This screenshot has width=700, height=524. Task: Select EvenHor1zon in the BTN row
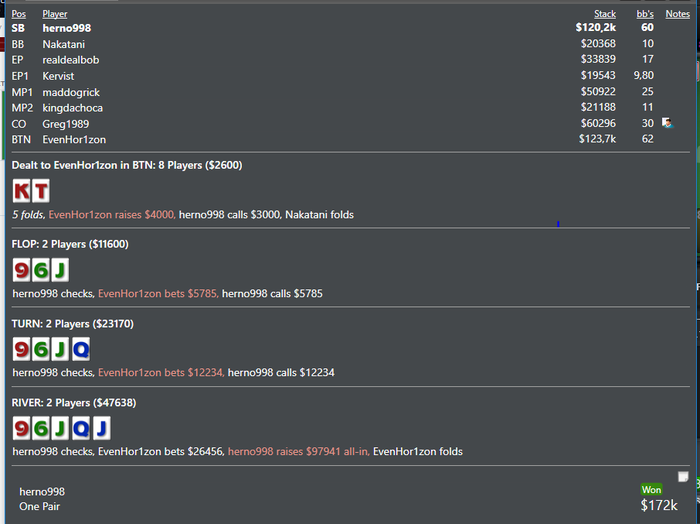point(74,140)
